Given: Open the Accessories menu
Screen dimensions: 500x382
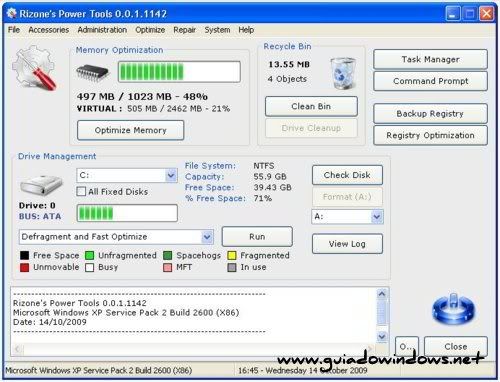Looking at the screenshot, I should pyautogui.click(x=49, y=30).
